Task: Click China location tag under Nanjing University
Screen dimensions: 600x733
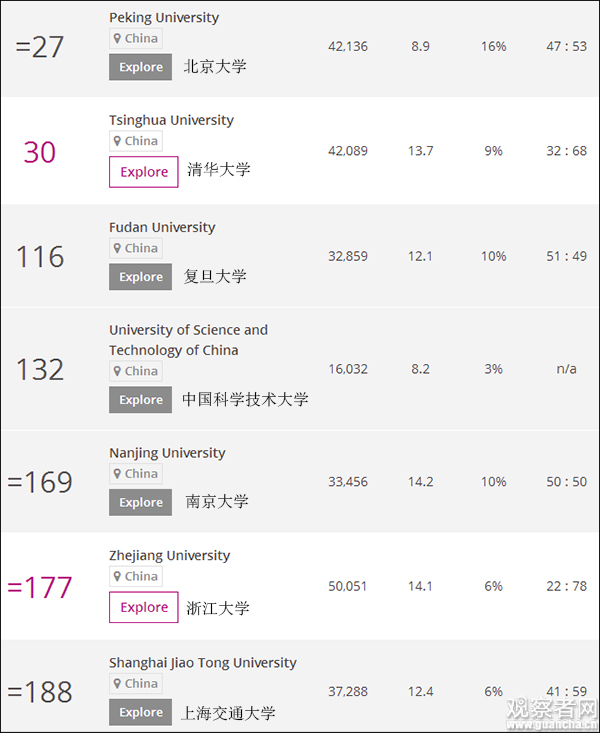Action: [136, 474]
